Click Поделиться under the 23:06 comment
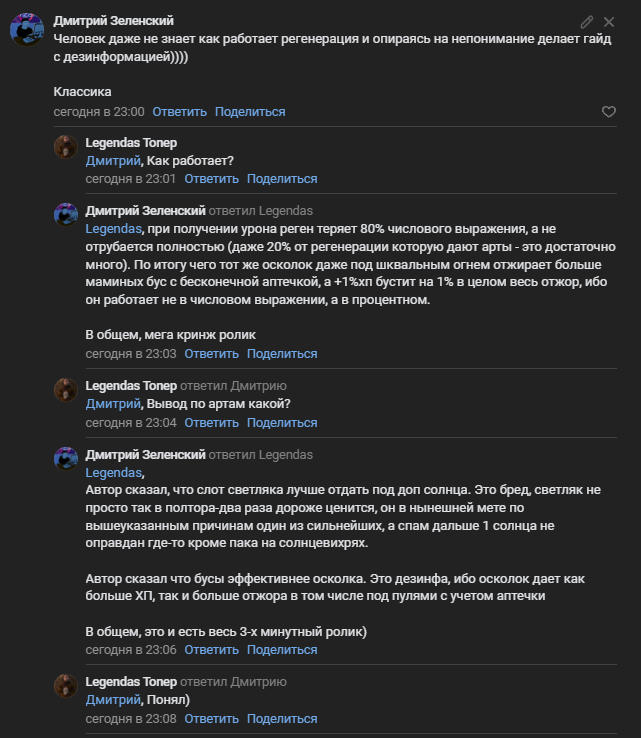This screenshot has height=738, width=641. tap(282, 650)
